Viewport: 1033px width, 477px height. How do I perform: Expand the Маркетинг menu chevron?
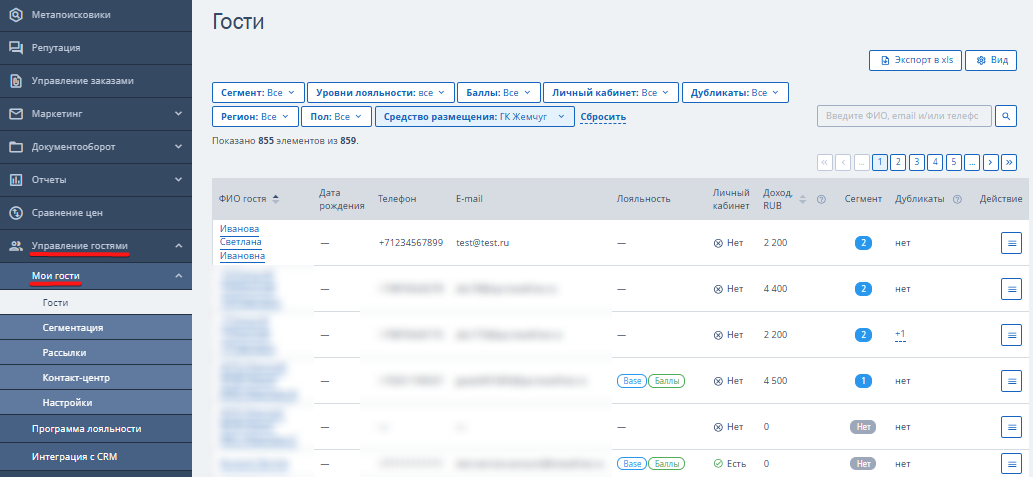coord(179,114)
